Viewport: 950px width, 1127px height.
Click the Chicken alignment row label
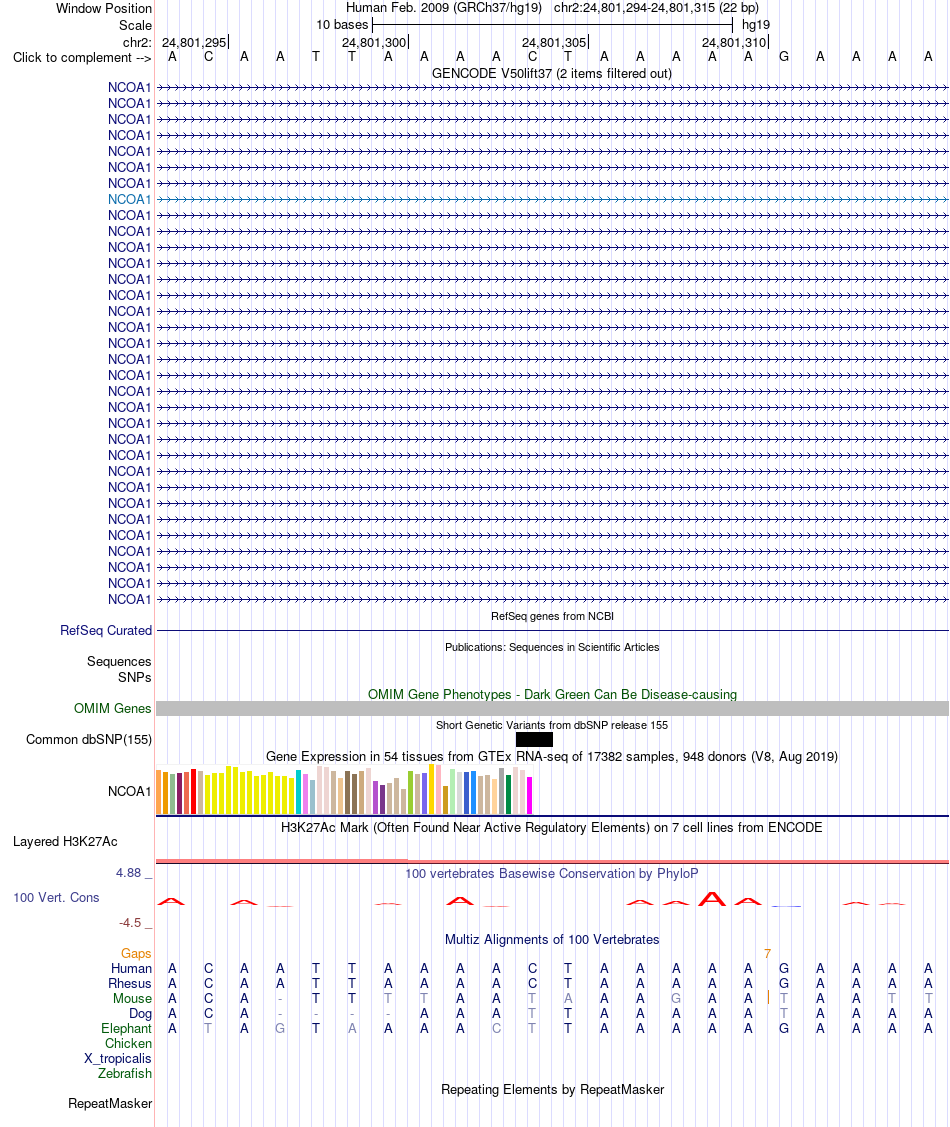pos(128,1044)
